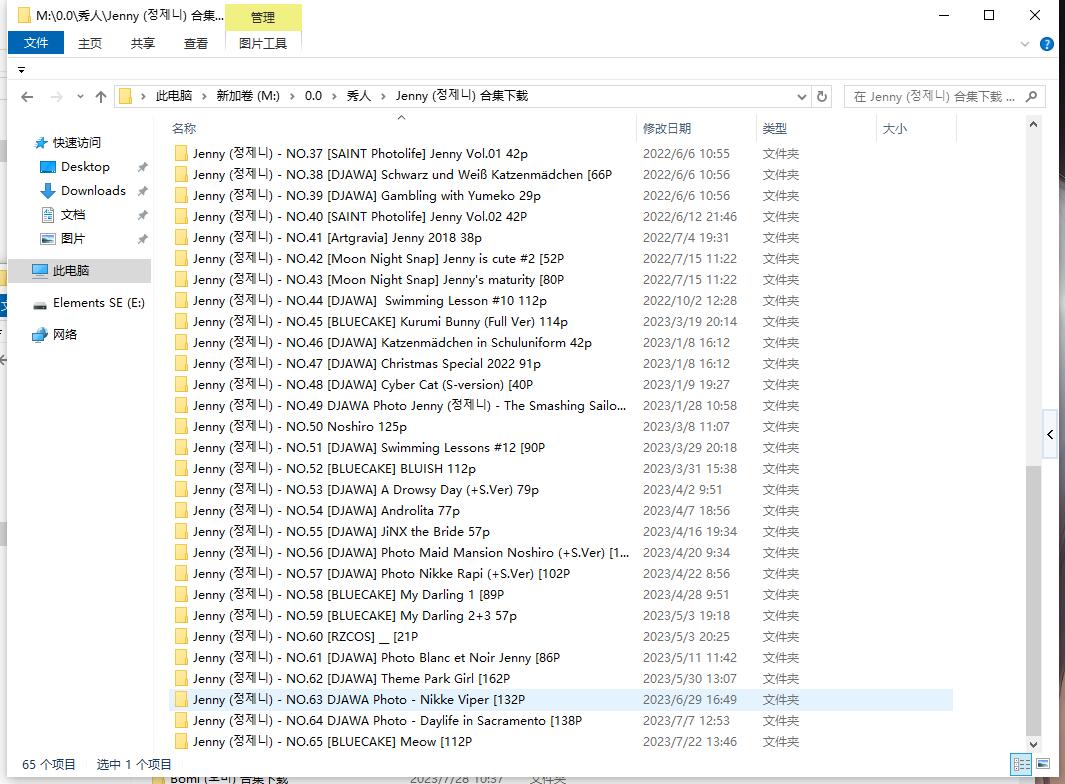Click the forward navigation arrow
The width and height of the screenshot is (1065, 784).
click(x=56, y=96)
